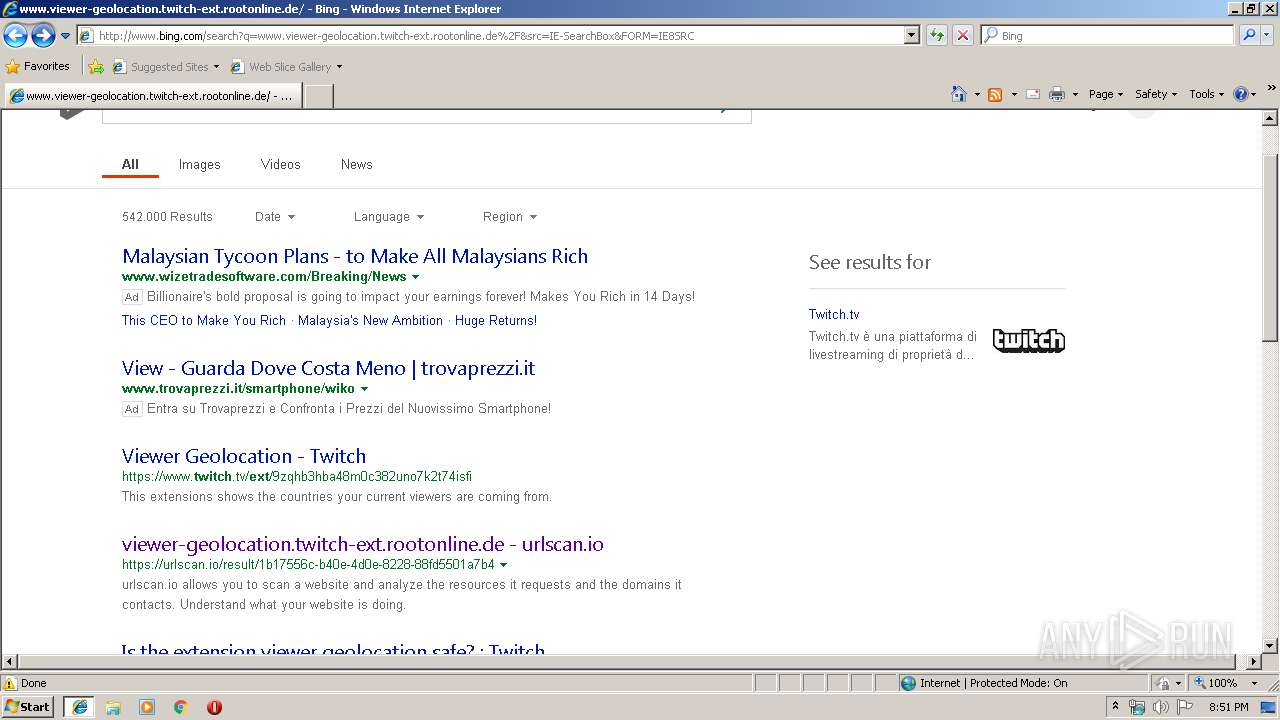The height and width of the screenshot is (720, 1280).
Task: Open Huge Returns! link
Action: tap(496, 320)
